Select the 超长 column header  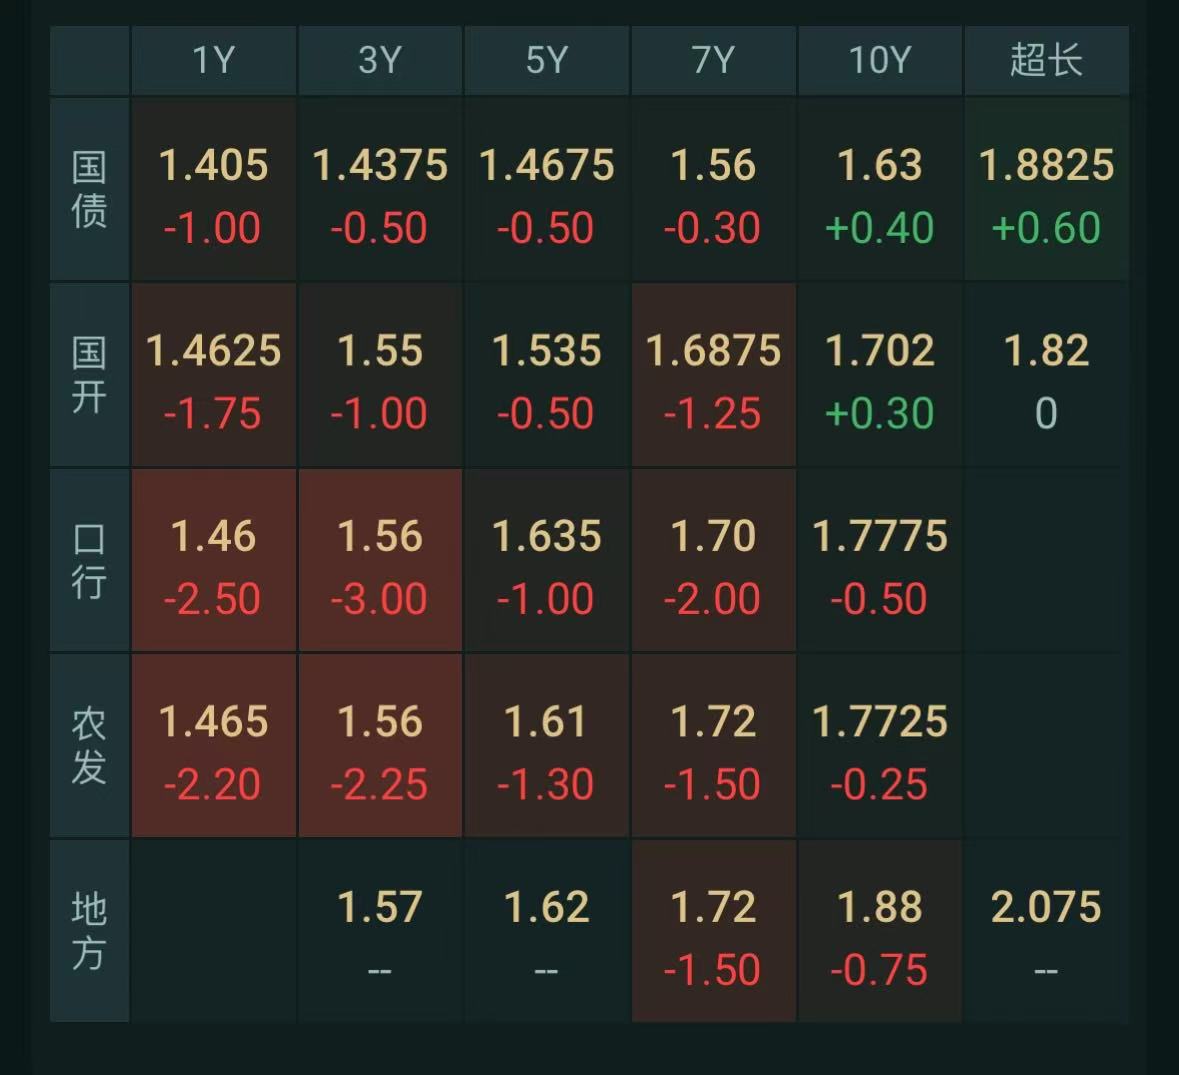(1046, 60)
